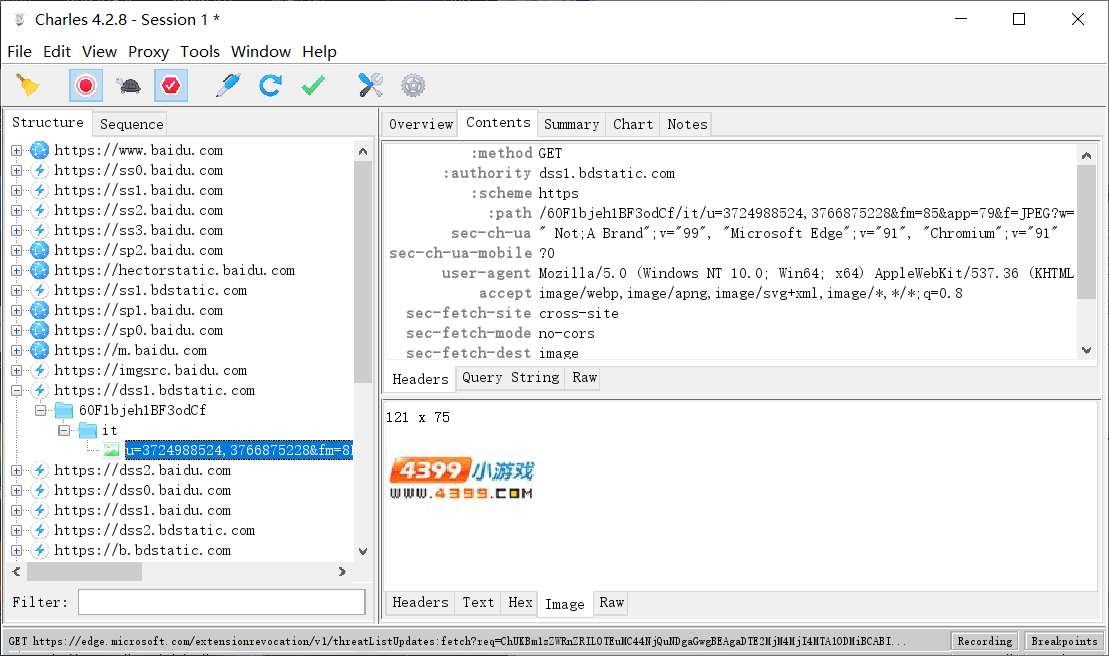
Task: Select the response Image tab
Action: coord(564,604)
